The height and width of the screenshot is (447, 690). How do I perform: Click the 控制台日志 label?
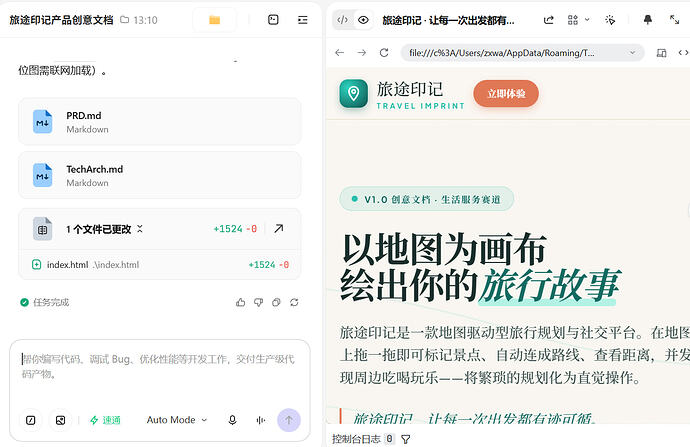pos(356,439)
